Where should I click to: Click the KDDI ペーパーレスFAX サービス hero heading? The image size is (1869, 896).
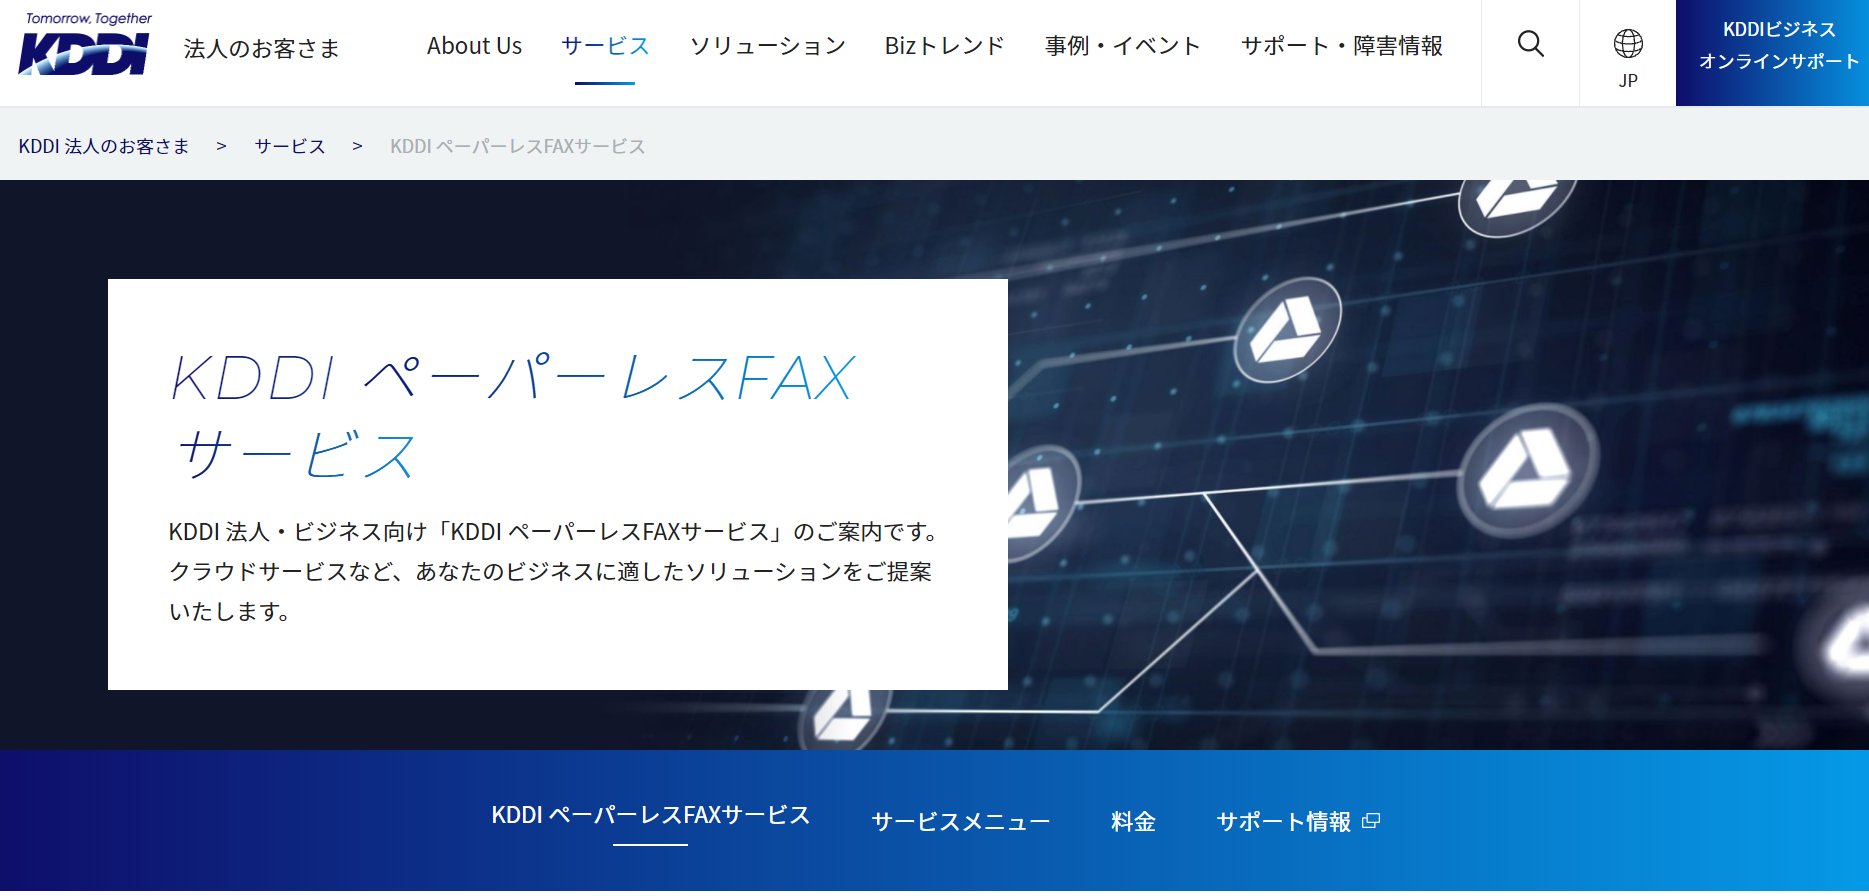tap(513, 417)
